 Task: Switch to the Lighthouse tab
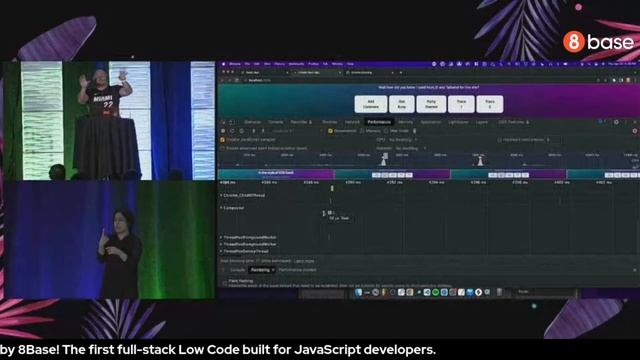pyautogui.click(x=458, y=122)
